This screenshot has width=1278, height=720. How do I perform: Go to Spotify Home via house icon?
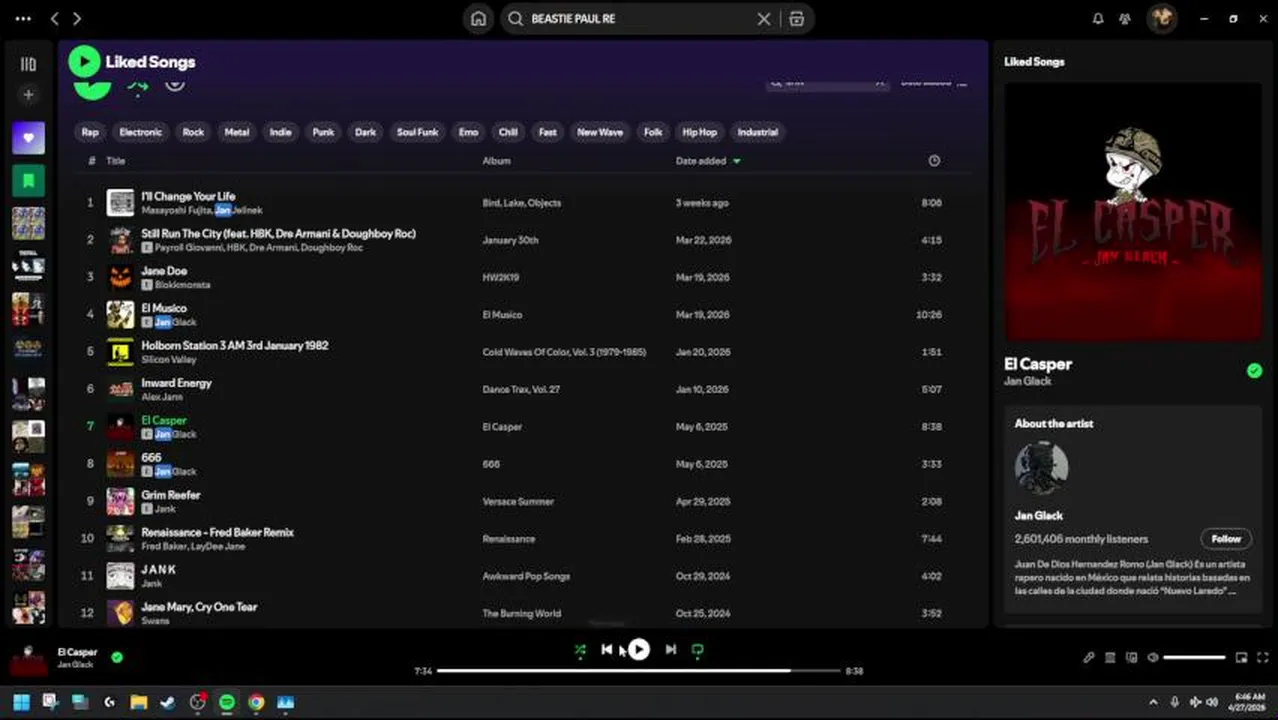(x=479, y=19)
